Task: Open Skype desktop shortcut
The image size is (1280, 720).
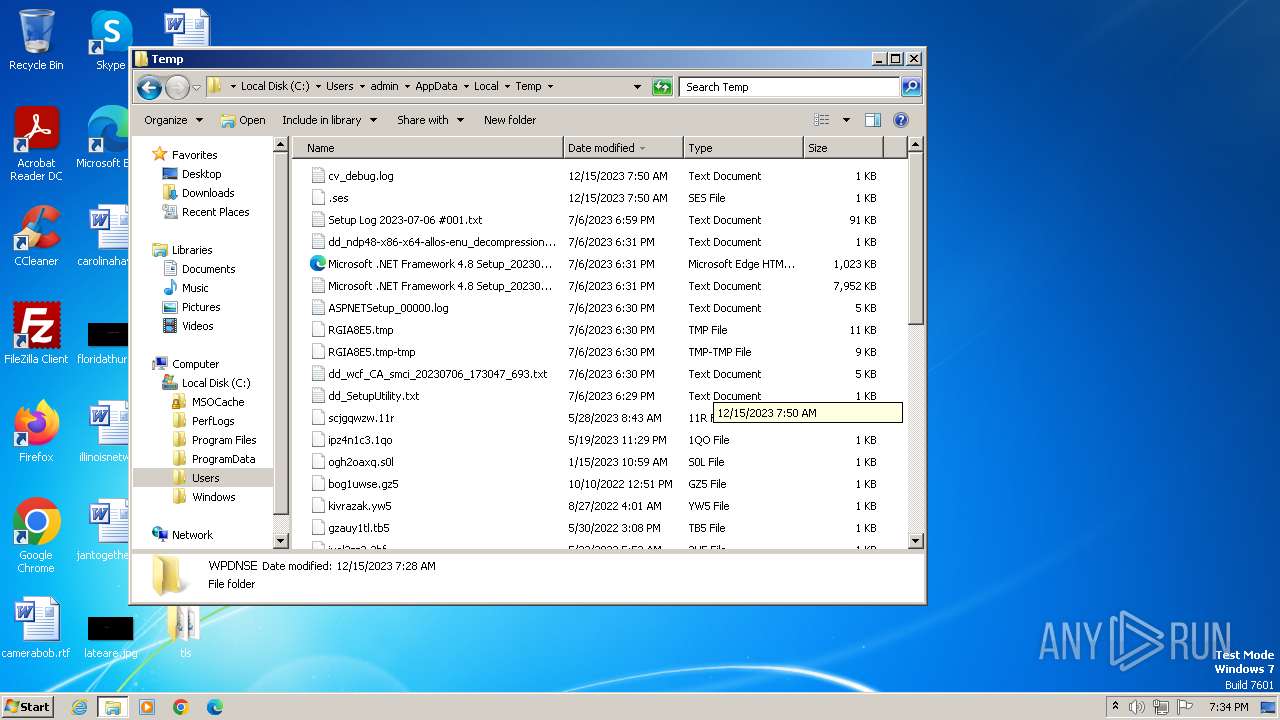Action: [110, 40]
